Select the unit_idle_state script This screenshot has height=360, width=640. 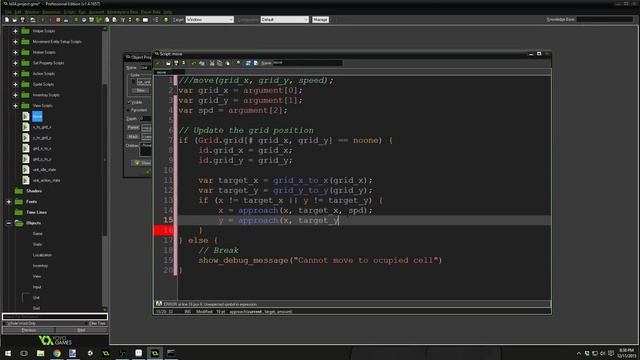click(44, 169)
